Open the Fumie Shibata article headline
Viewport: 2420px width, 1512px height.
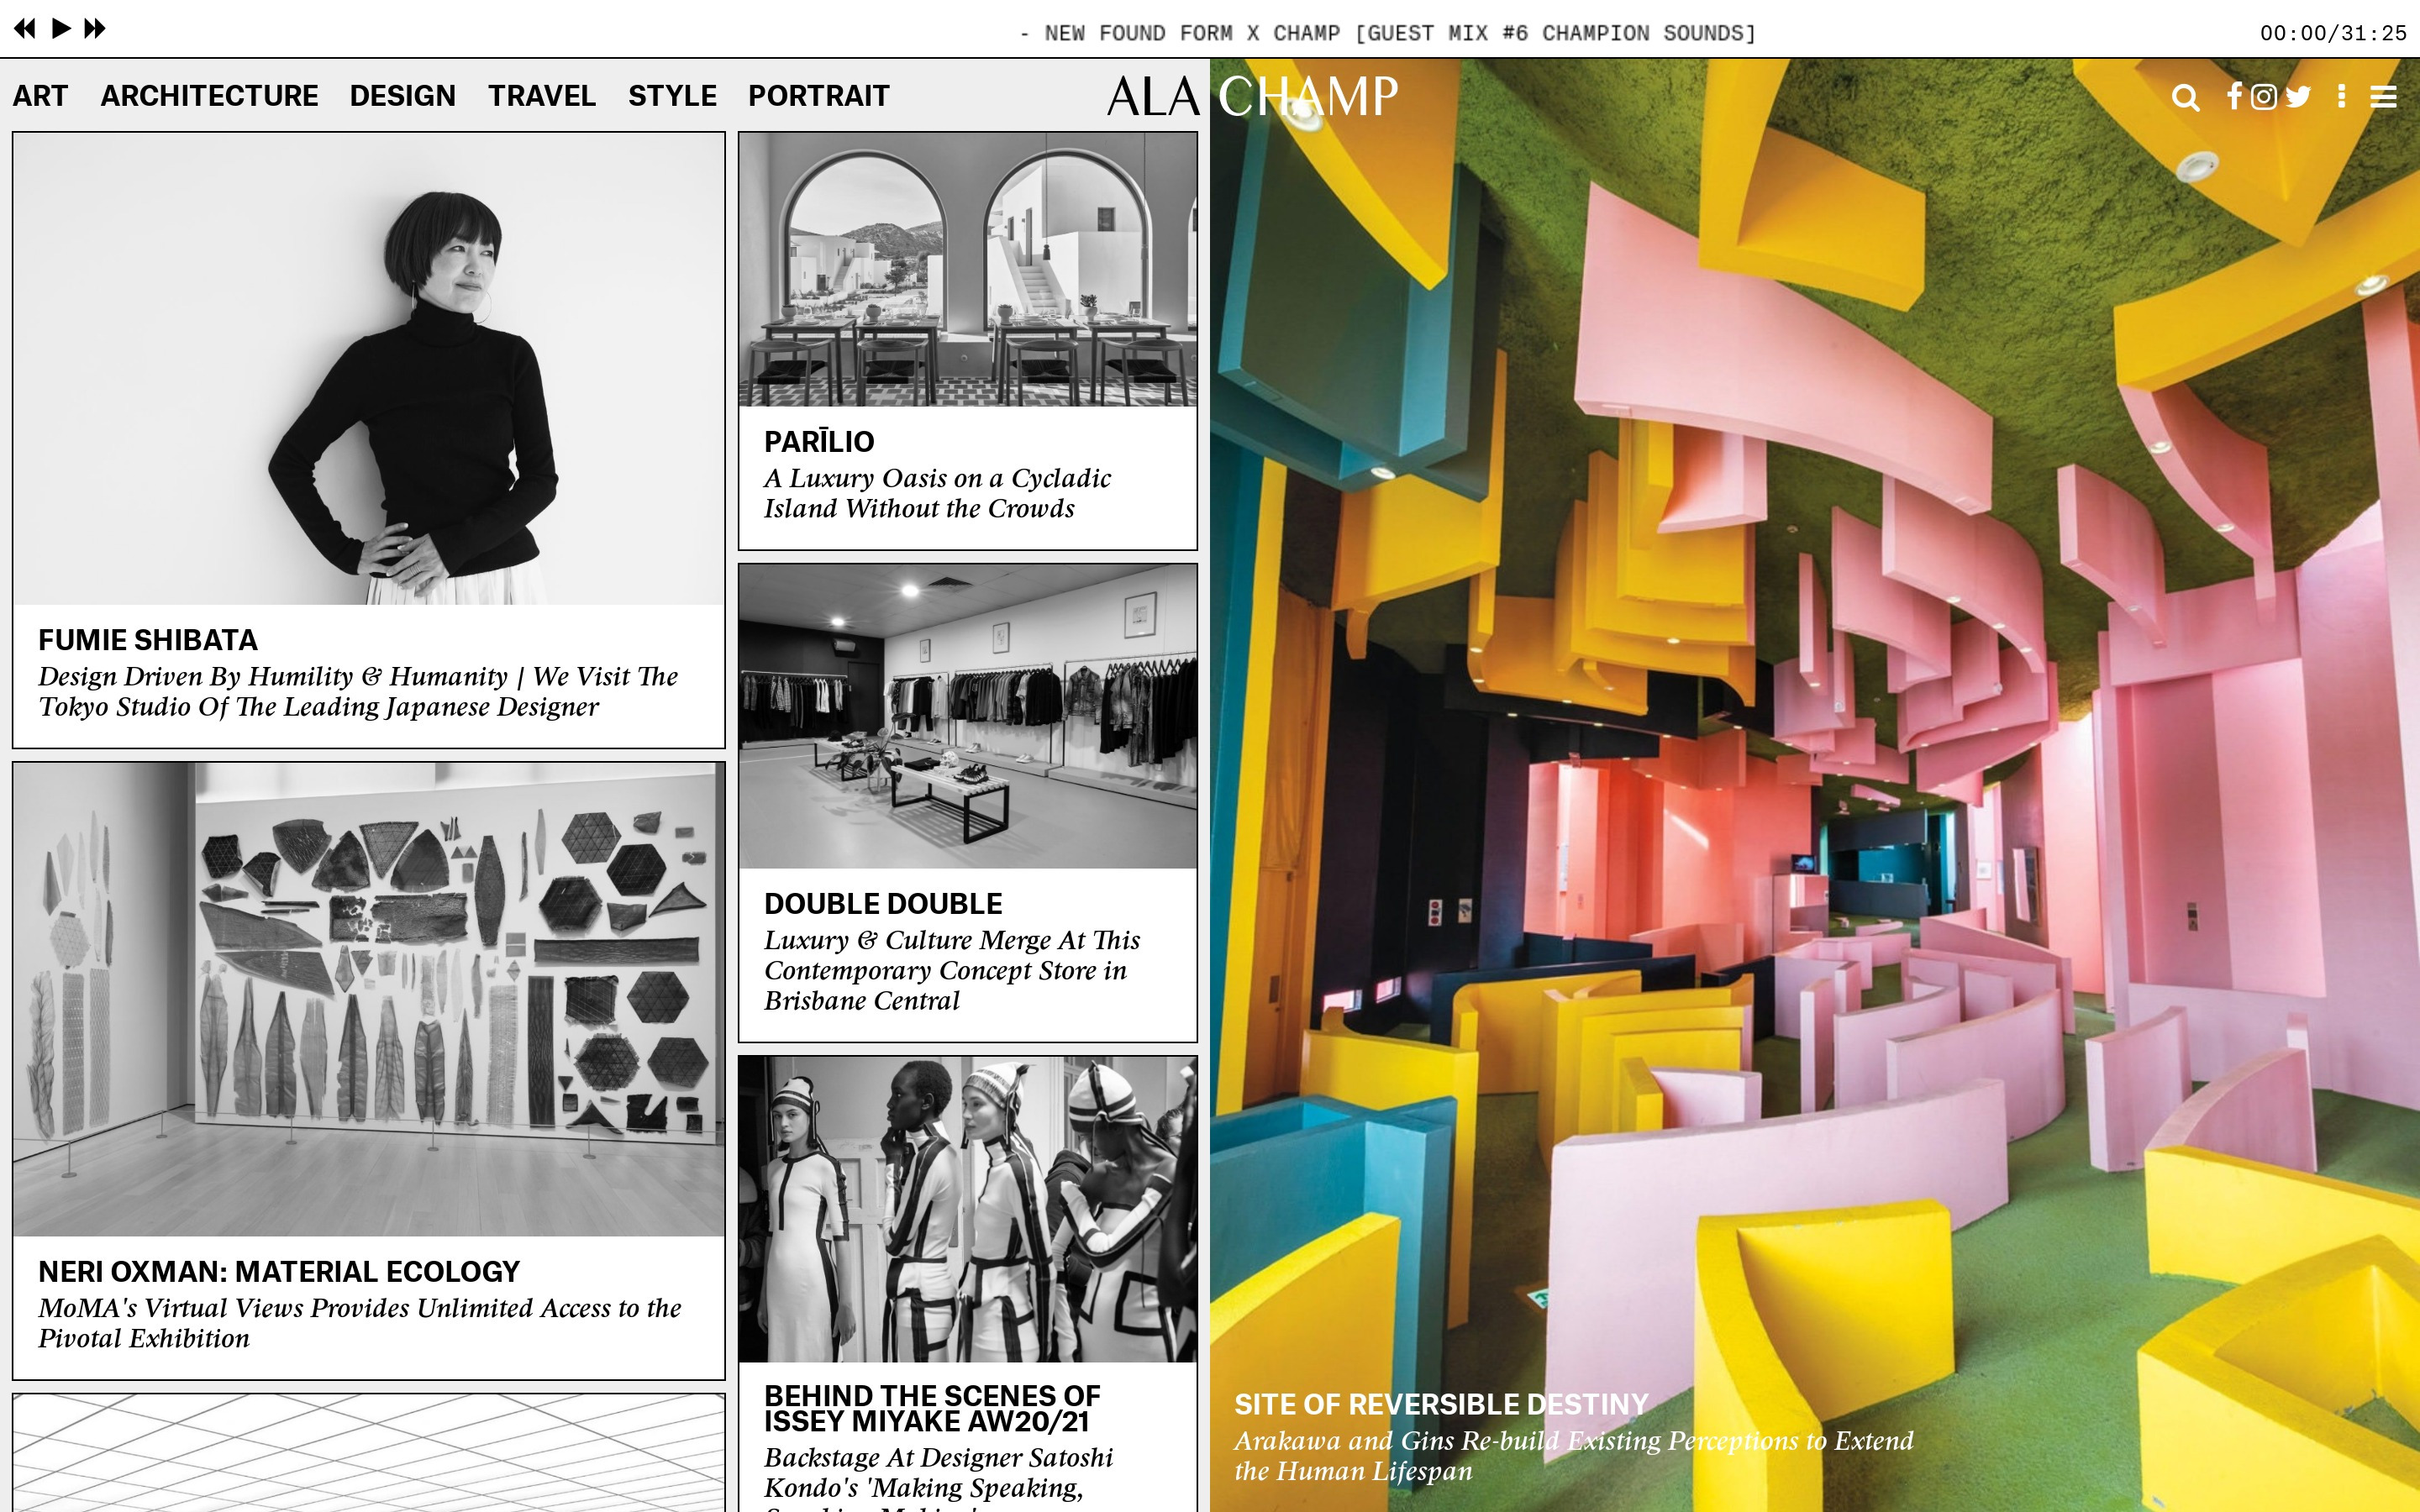148,640
